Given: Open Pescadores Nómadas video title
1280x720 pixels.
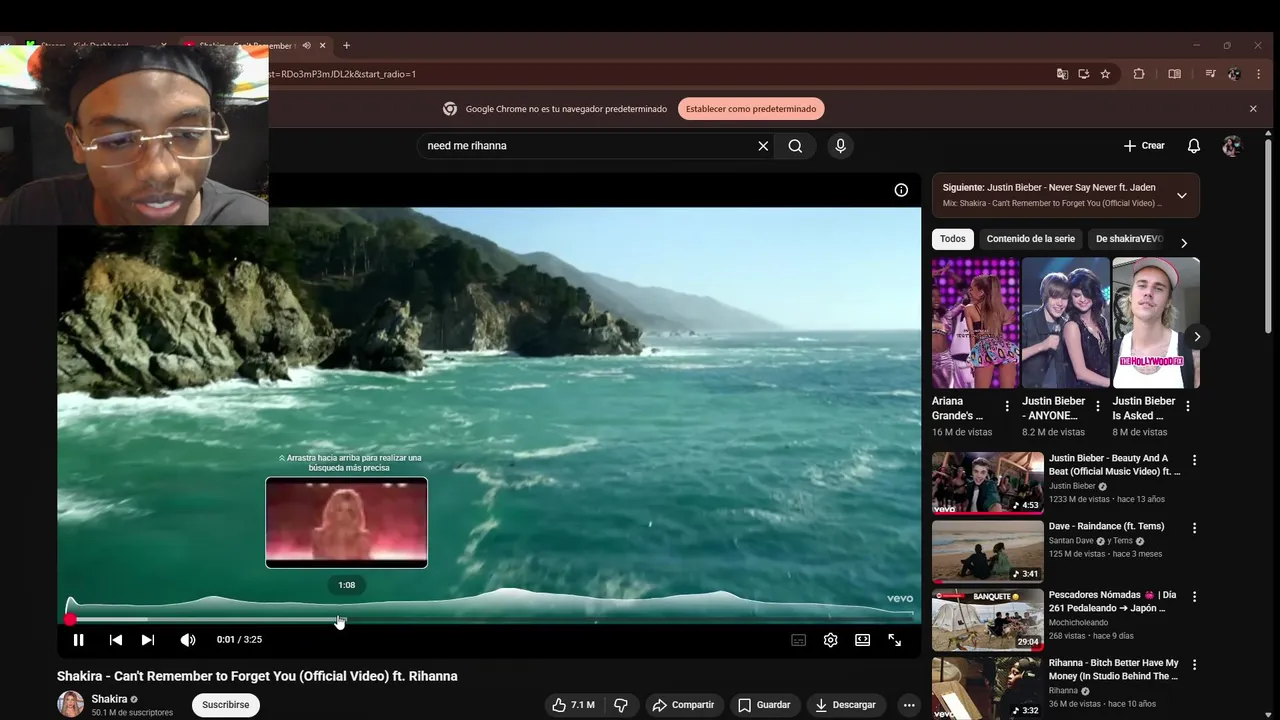Looking at the screenshot, I should pyautogui.click(x=1112, y=601).
